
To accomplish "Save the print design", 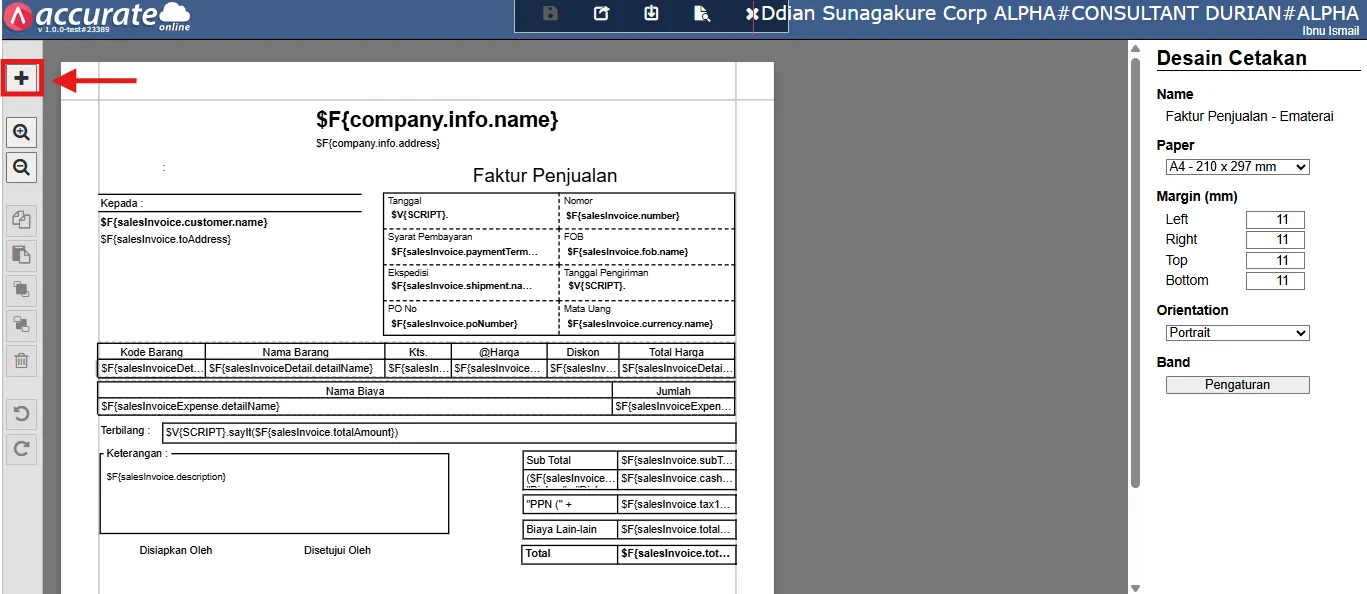I will coord(551,14).
